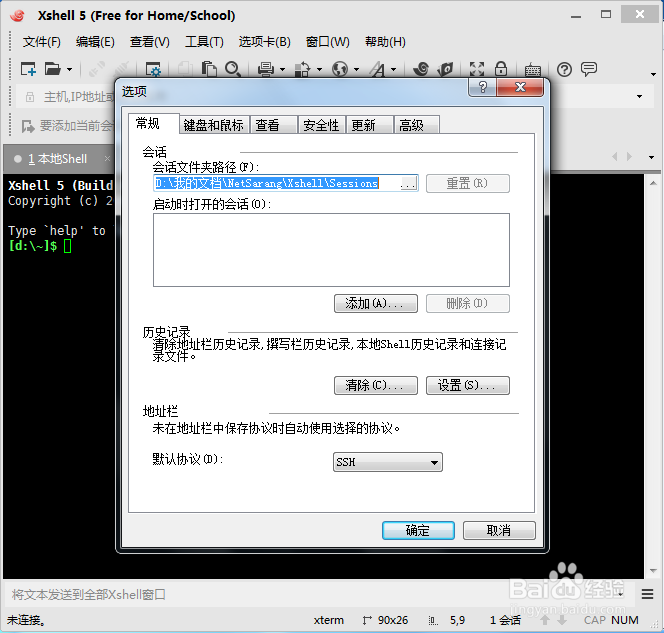This screenshot has width=664, height=633.
Task: Click the xterm status bar text
Action: pos(329,620)
